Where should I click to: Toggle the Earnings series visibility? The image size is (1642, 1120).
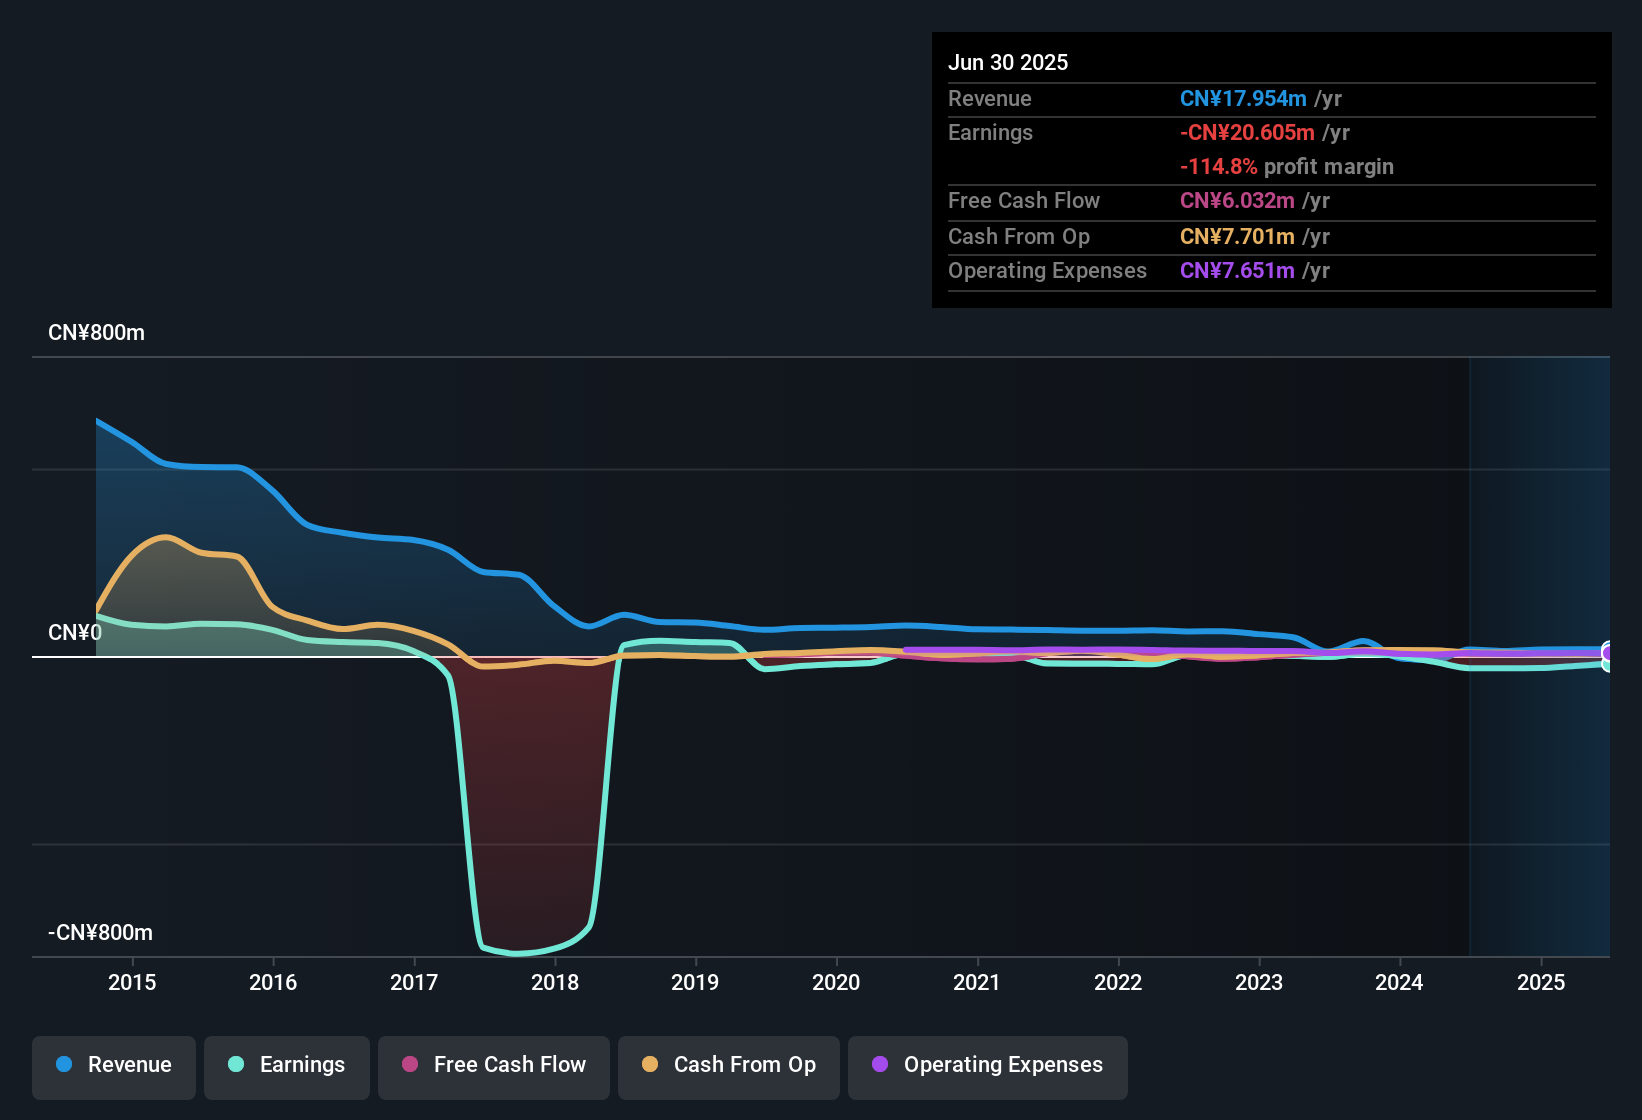tap(286, 1065)
